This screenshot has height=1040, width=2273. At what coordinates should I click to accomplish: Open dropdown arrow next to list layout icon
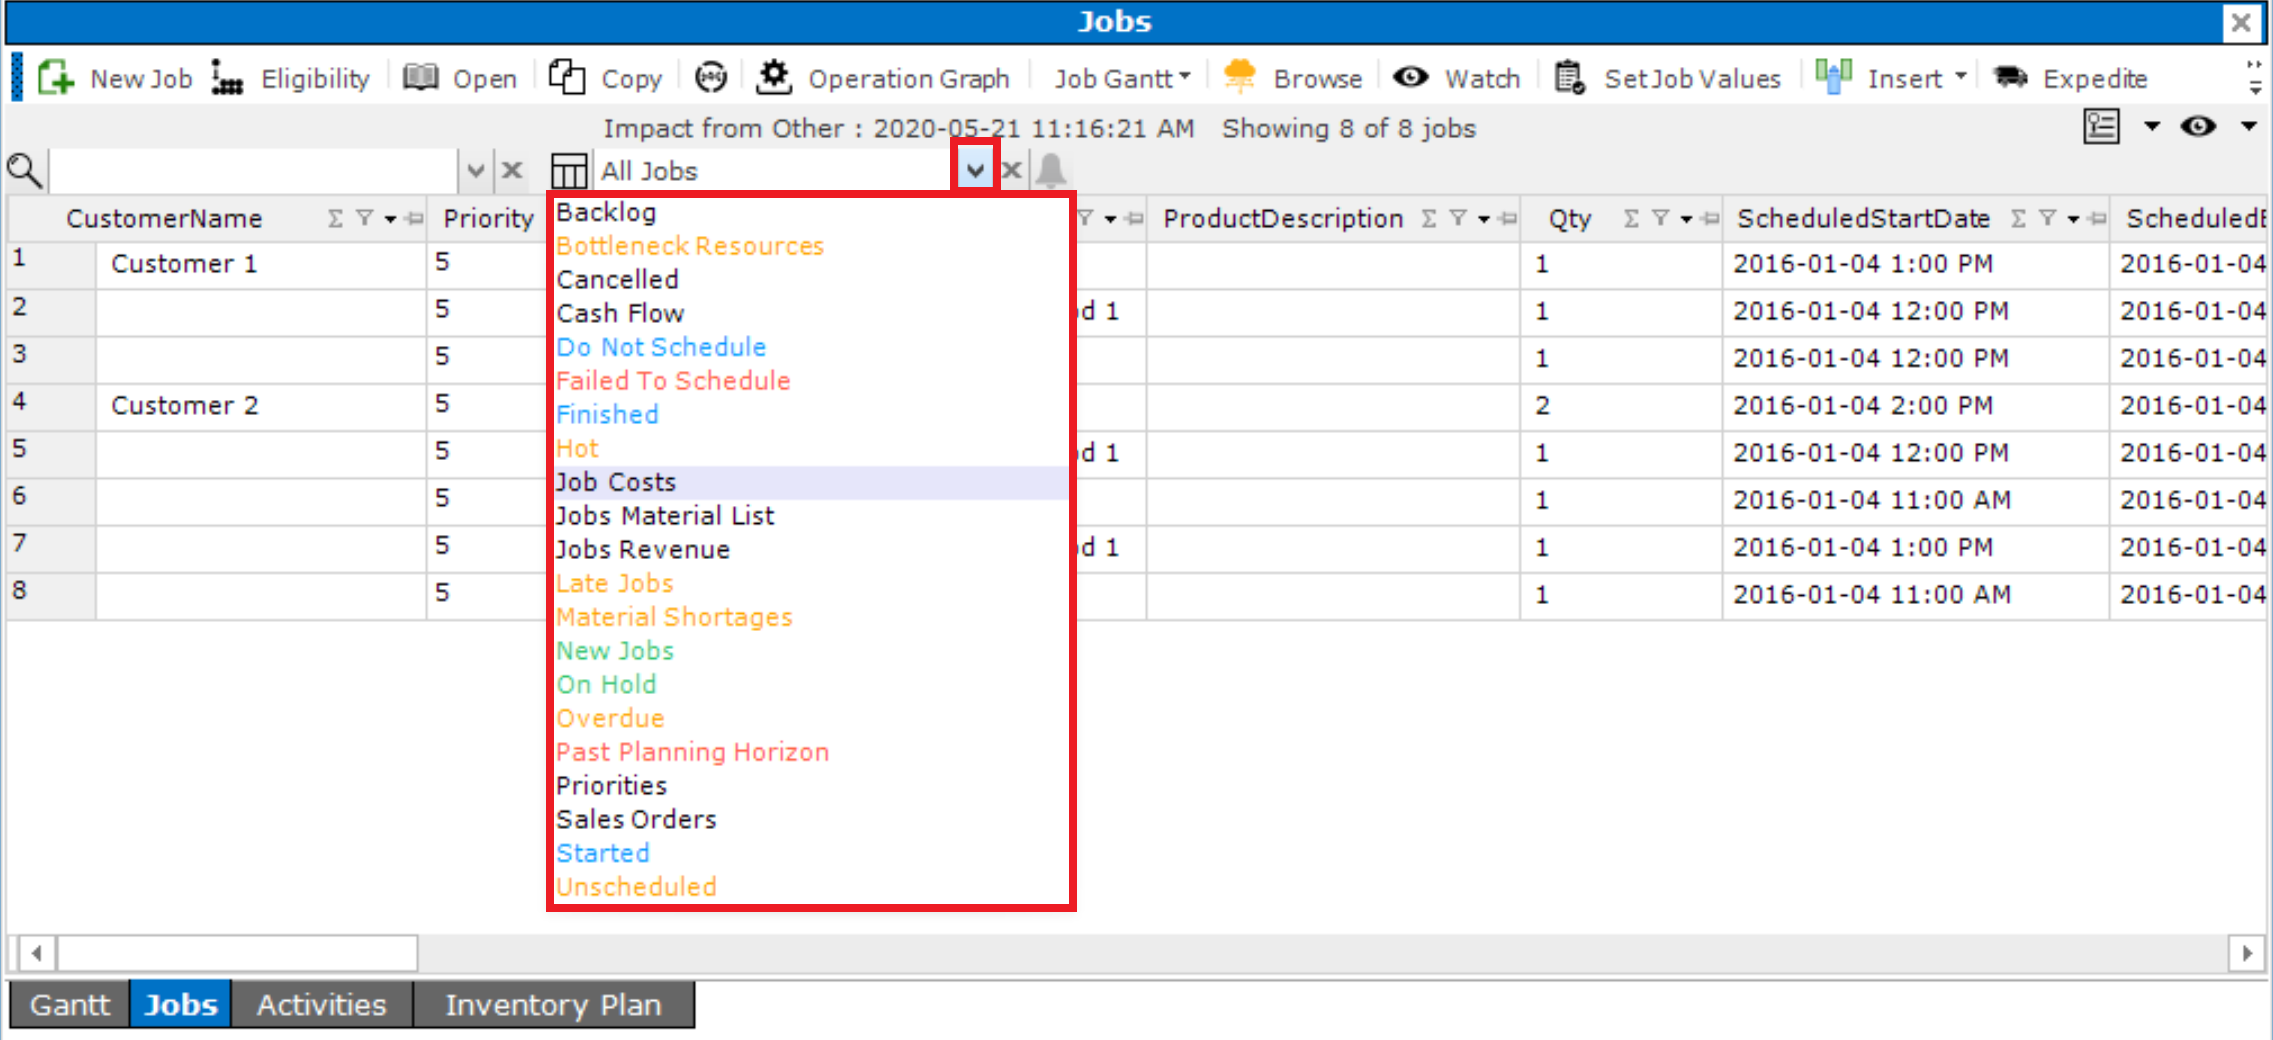point(2152,127)
